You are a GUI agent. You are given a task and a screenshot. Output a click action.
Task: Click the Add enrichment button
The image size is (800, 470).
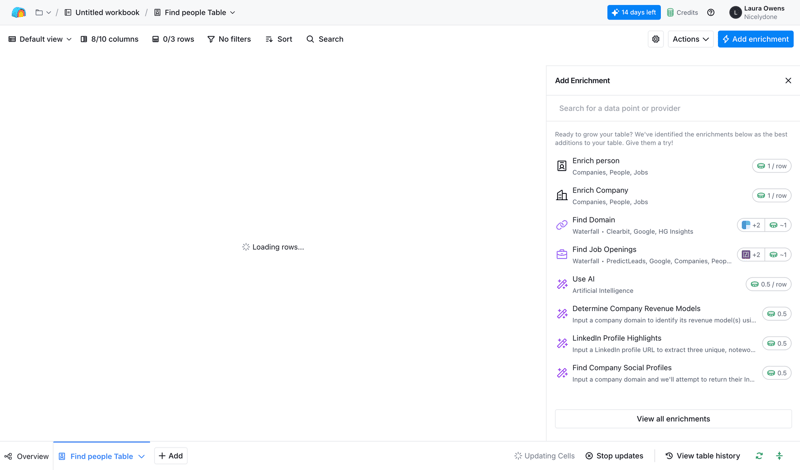pos(755,39)
